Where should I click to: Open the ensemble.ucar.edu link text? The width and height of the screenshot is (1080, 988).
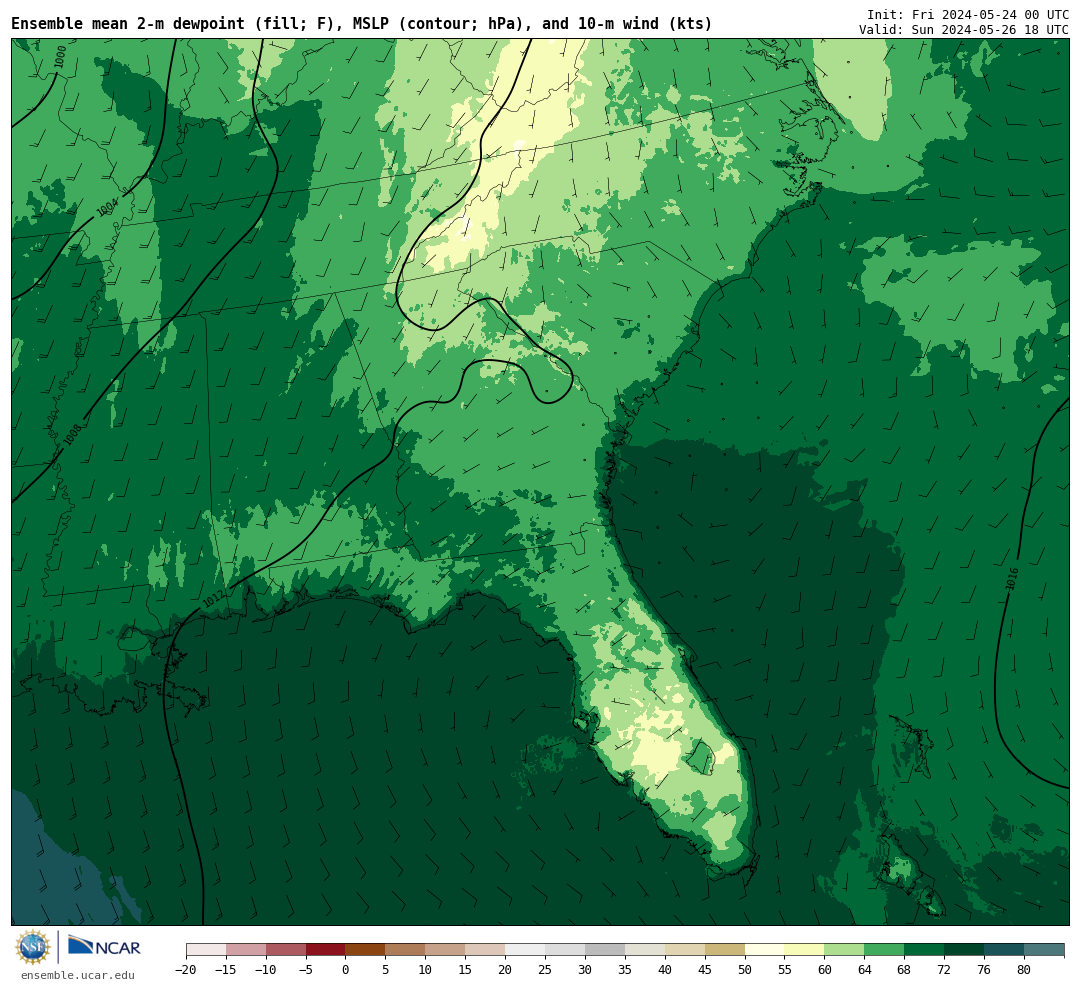(77, 975)
